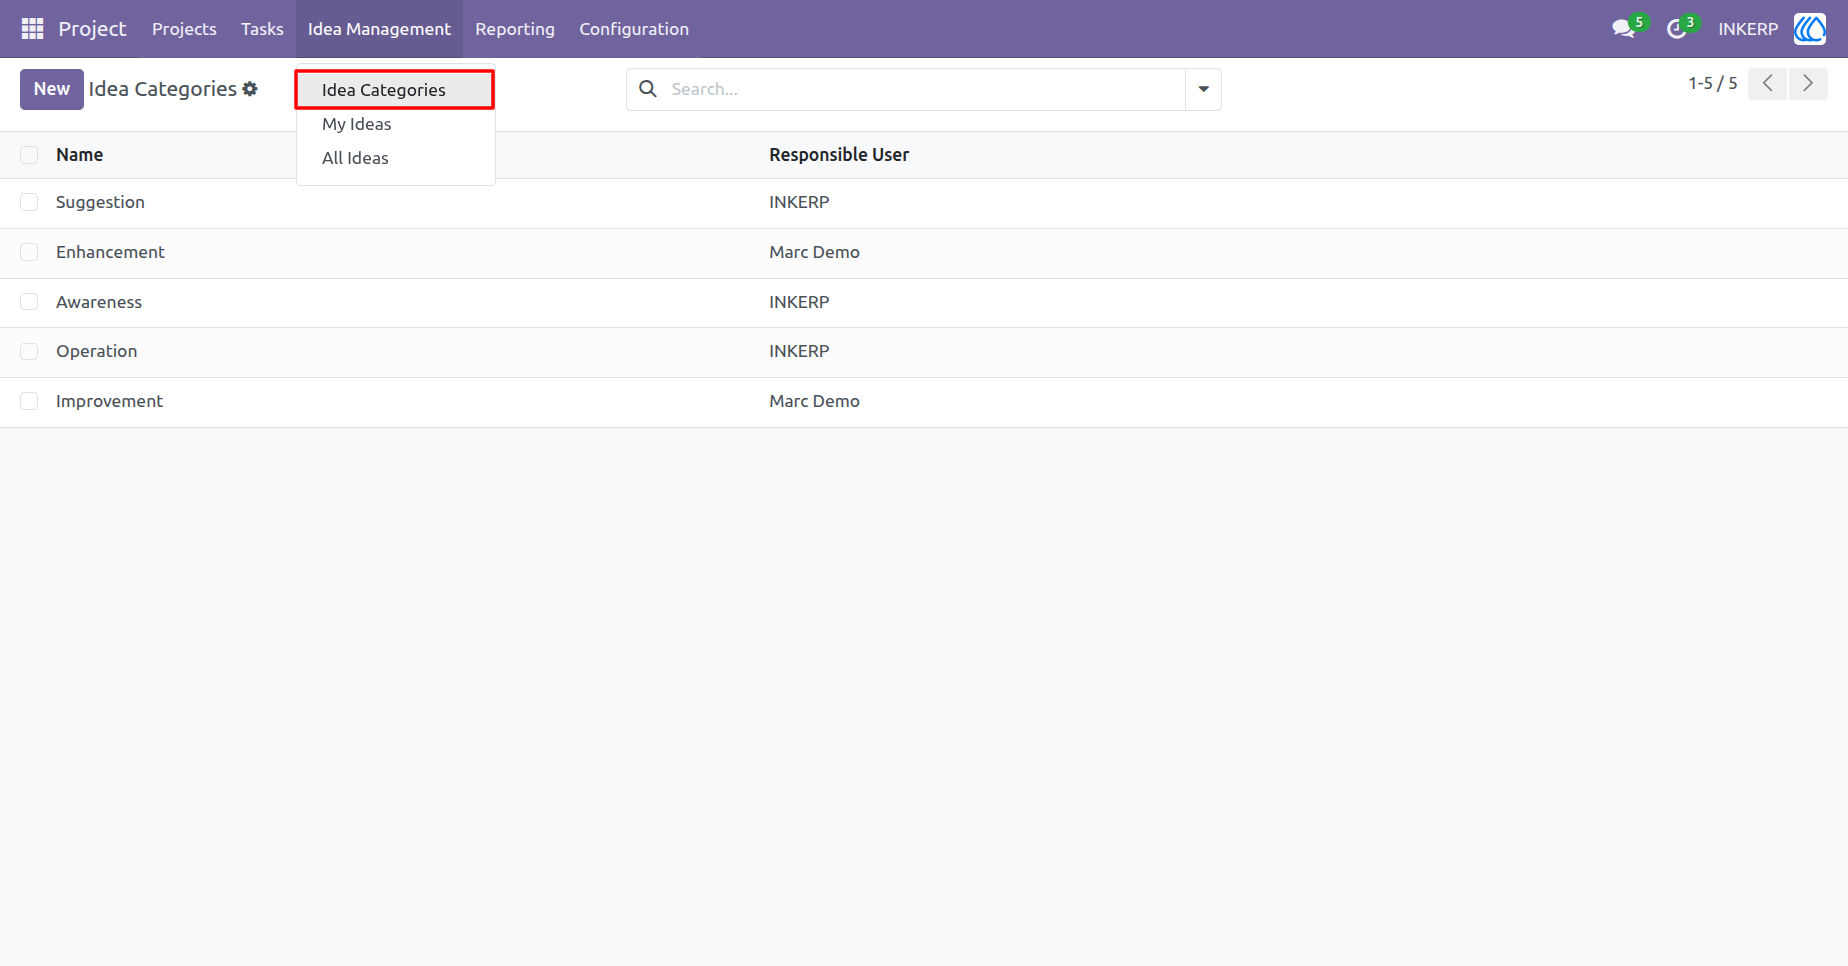Sort by Responsible User column header

pyautogui.click(x=839, y=155)
